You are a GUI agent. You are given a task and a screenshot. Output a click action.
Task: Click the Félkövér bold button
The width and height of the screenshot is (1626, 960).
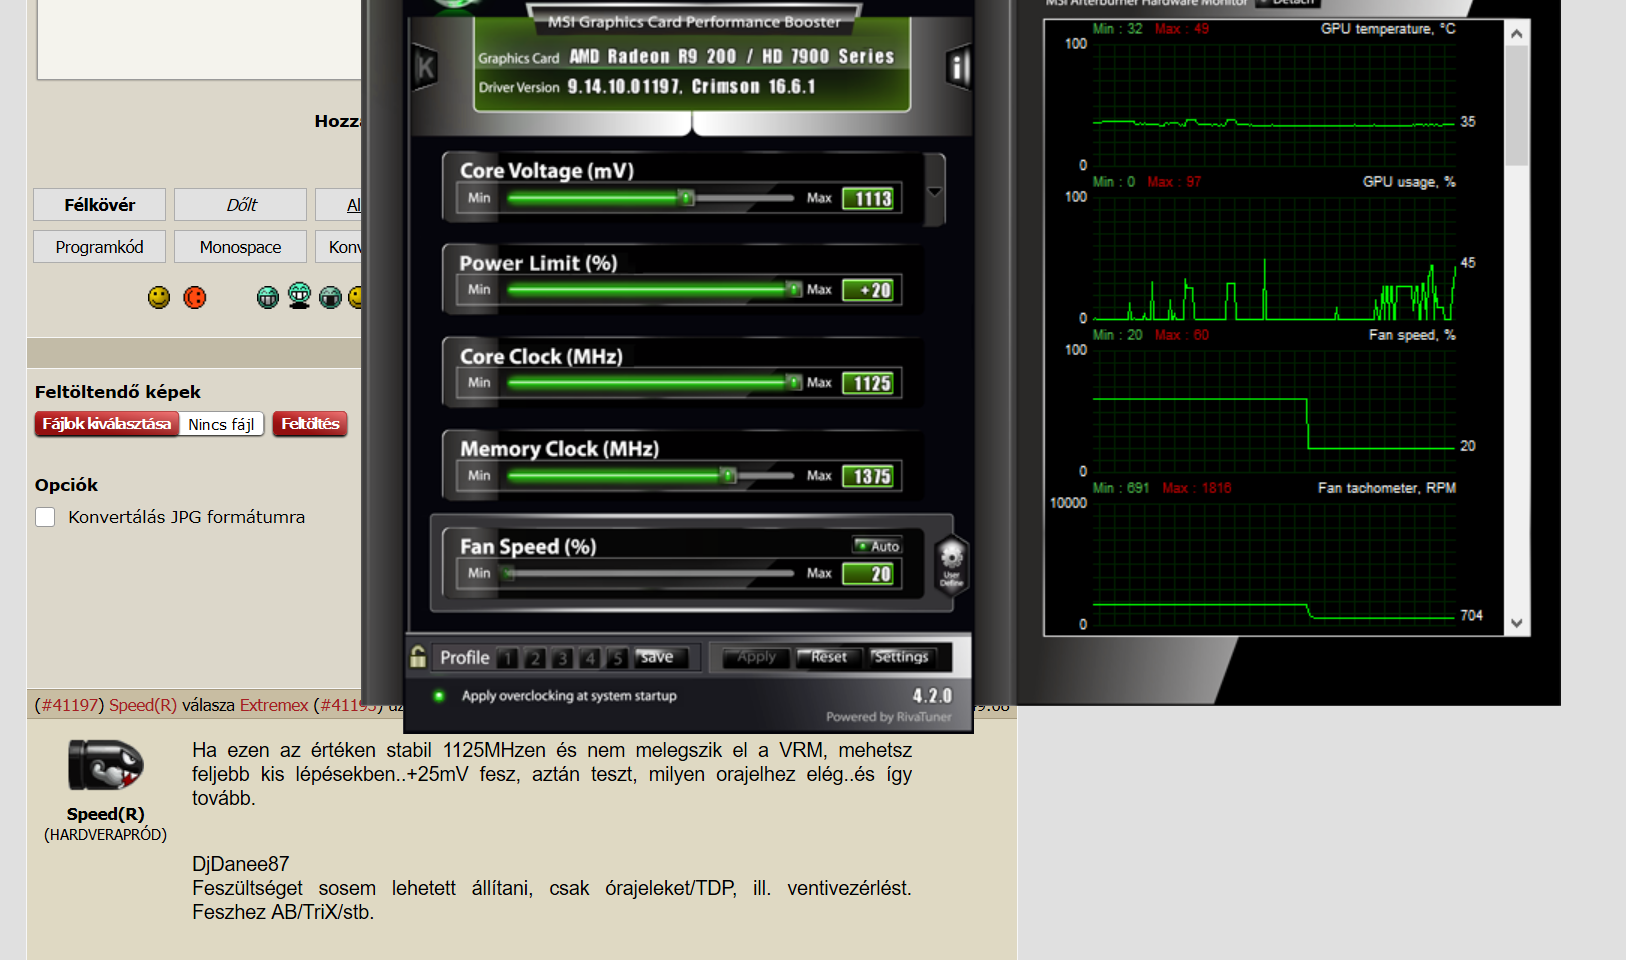[x=100, y=205]
